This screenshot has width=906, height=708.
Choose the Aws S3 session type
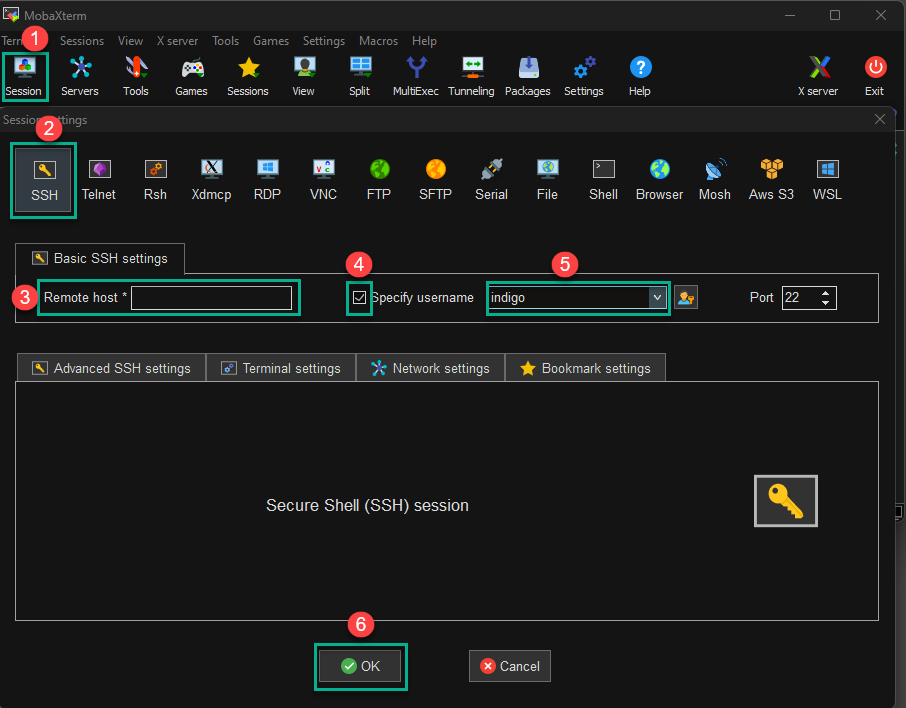(771, 180)
